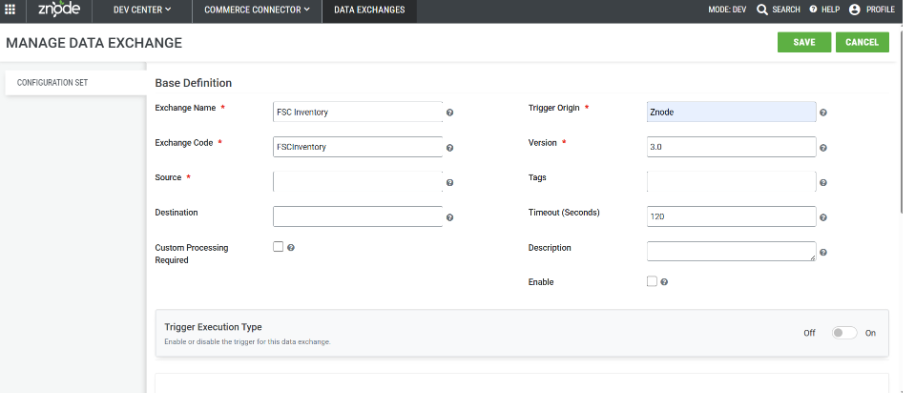The image size is (903, 393).
Task: Open the Help question mark icon
Action: pos(813,9)
